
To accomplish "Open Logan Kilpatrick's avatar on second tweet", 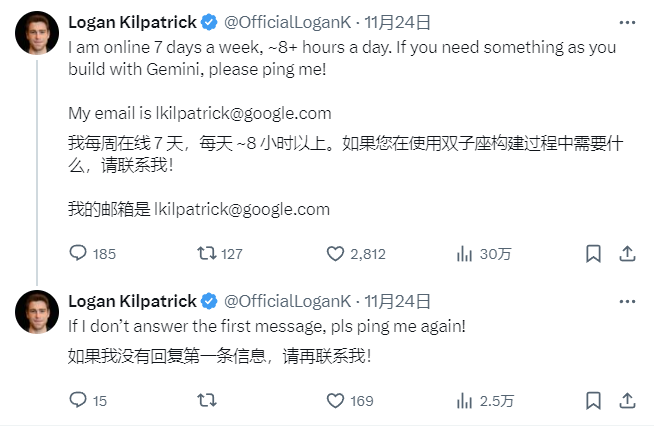I will coord(37,312).
